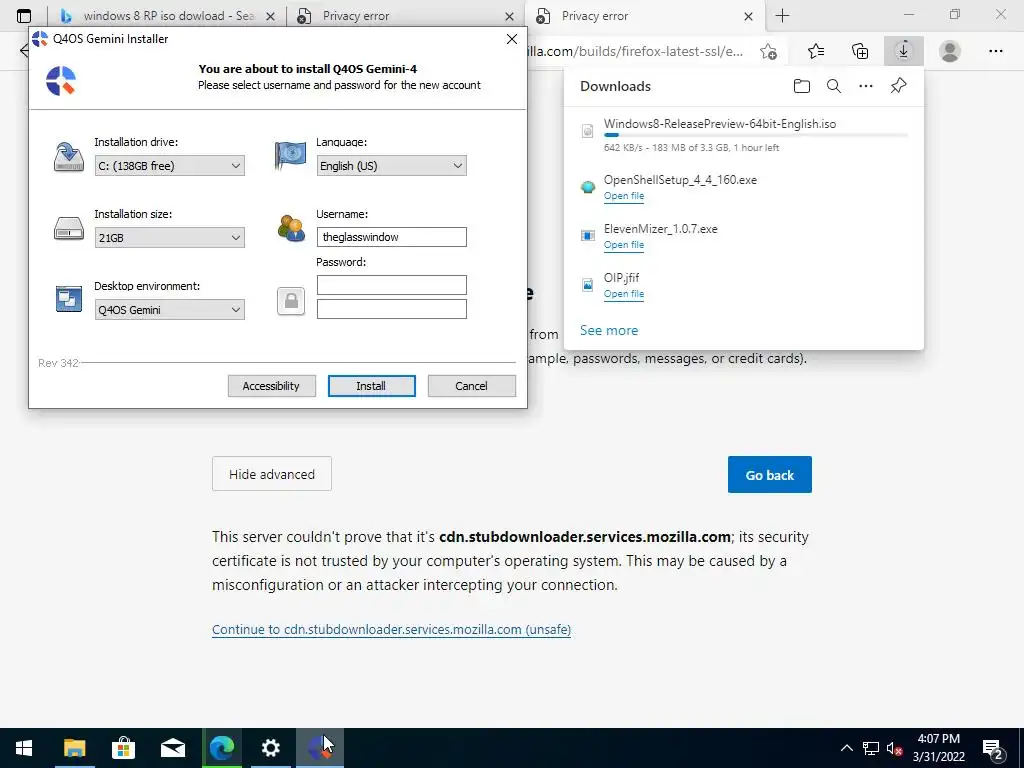Expand the Installation drive dropdown
Screen dimensions: 1024x768
[x=170, y=166]
